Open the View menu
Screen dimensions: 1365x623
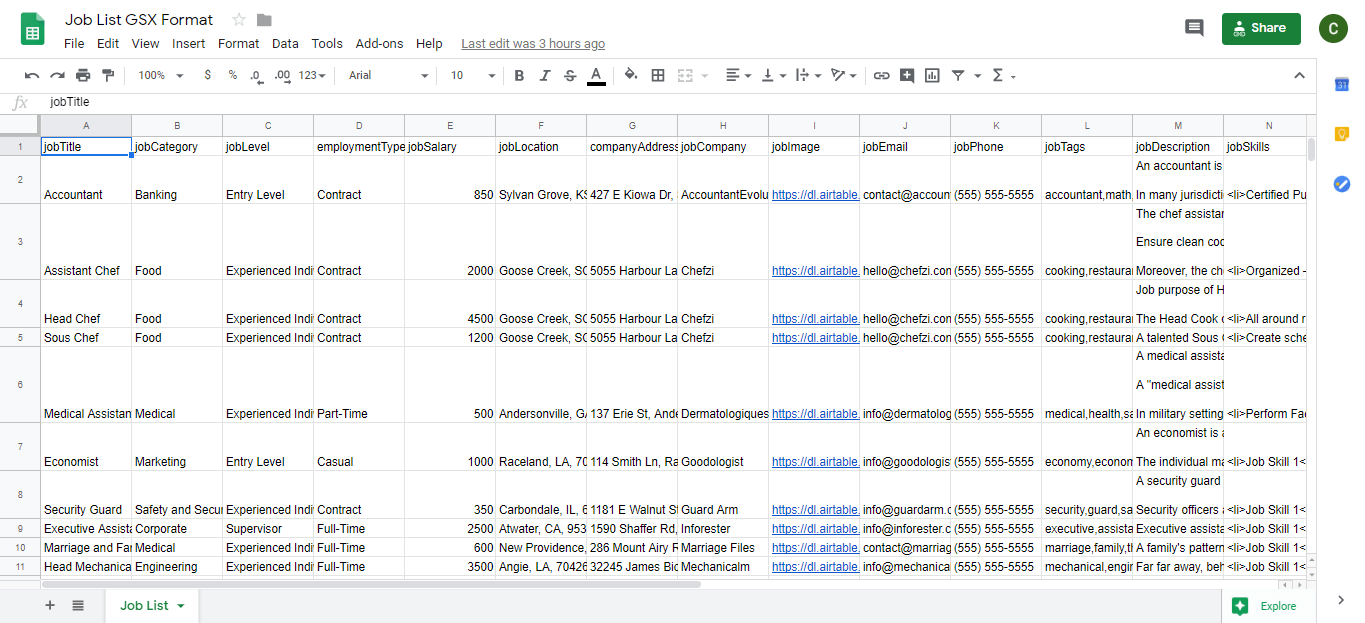coord(145,43)
